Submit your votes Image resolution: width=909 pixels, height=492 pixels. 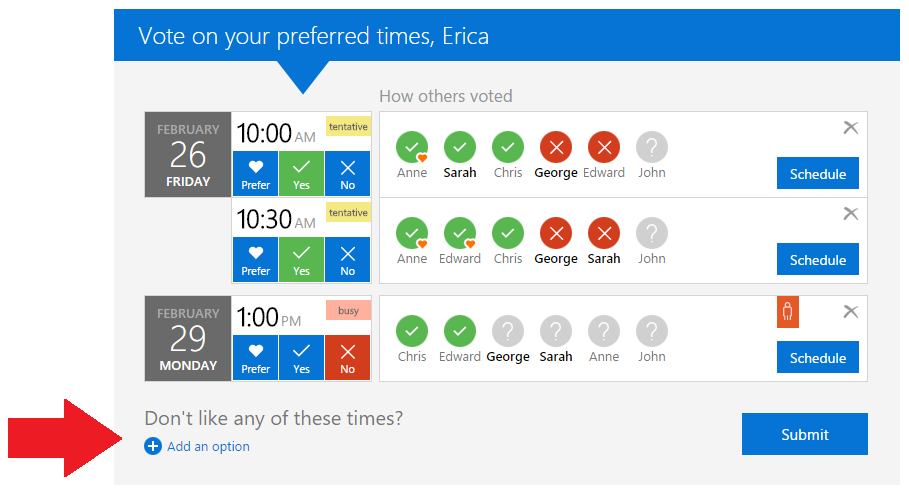[x=805, y=434]
